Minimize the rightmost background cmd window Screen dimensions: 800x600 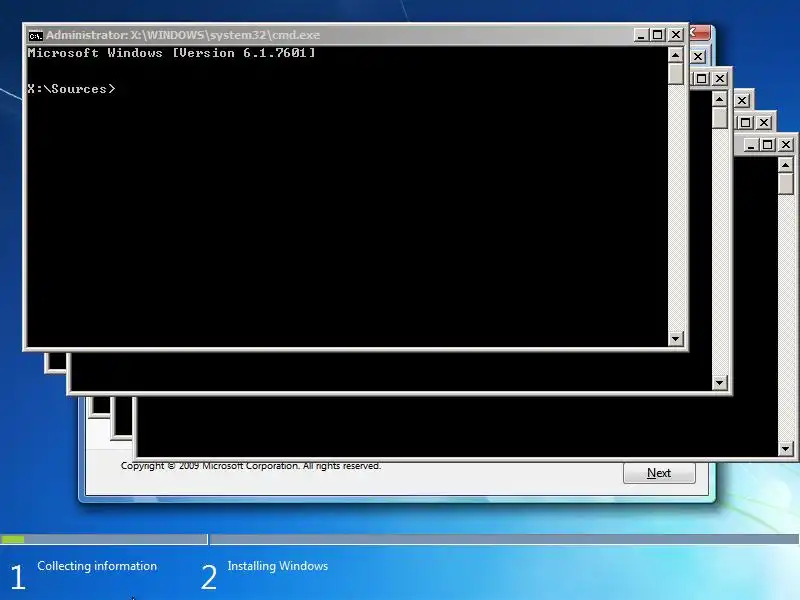coord(751,145)
